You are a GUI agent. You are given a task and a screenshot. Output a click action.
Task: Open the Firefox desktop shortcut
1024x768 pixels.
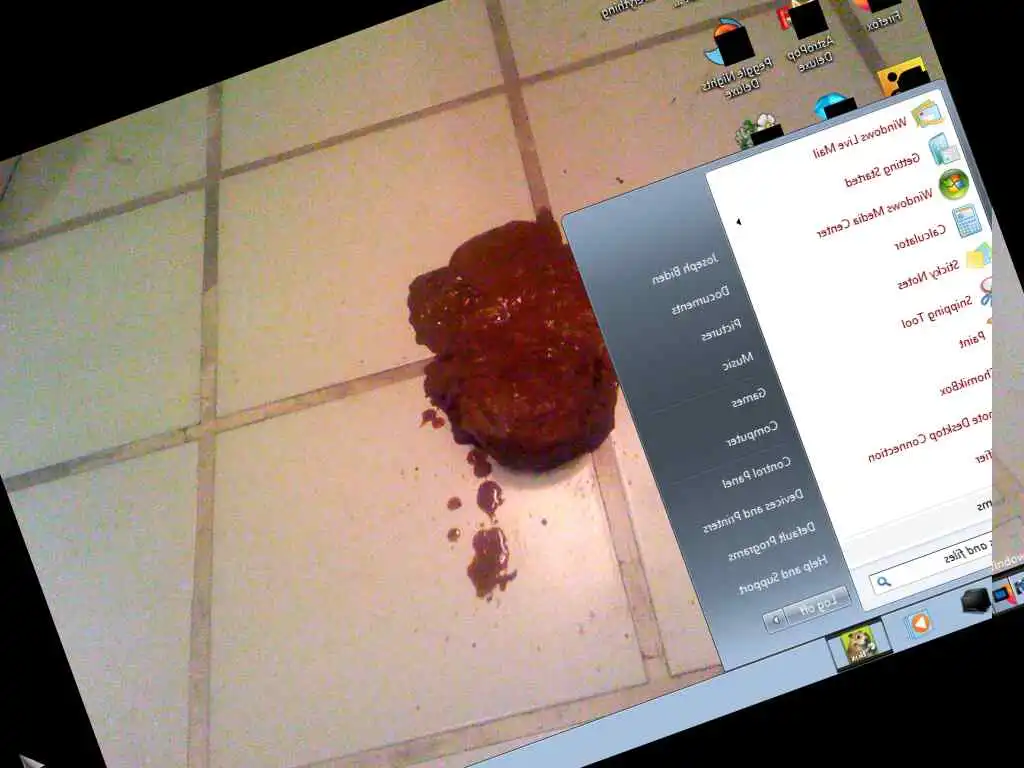click(882, 14)
